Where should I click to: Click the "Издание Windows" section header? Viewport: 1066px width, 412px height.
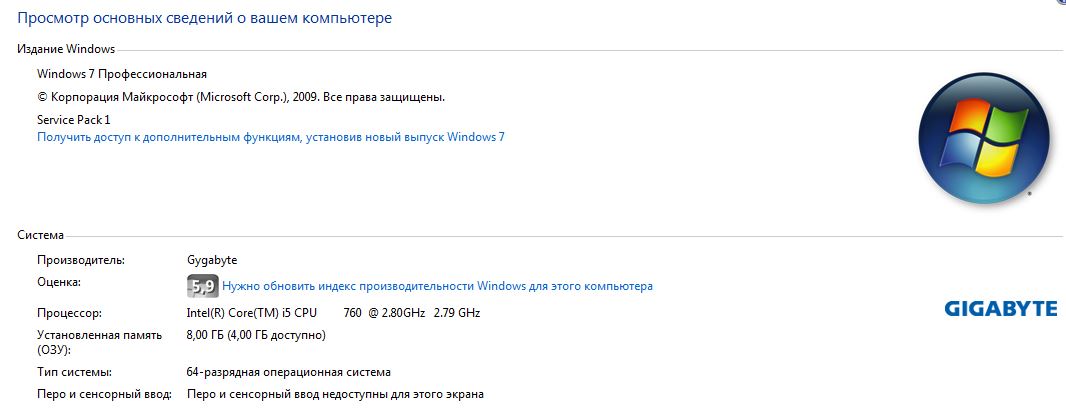pos(66,49)
